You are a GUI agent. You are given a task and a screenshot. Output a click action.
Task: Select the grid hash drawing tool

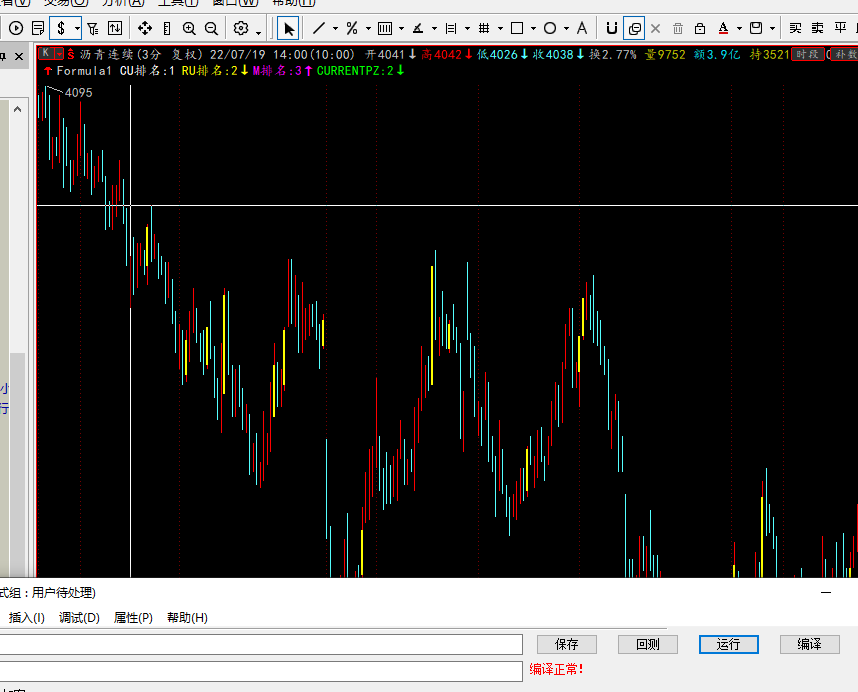484,28
